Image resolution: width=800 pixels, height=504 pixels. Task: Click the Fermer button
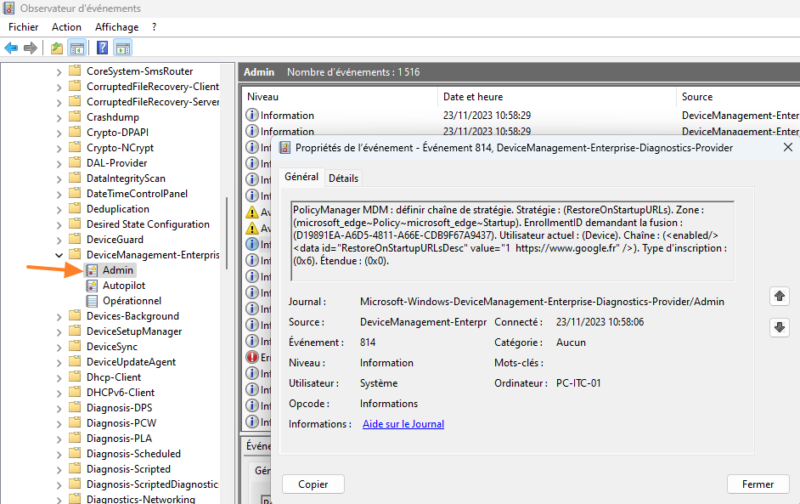point(757,484)
